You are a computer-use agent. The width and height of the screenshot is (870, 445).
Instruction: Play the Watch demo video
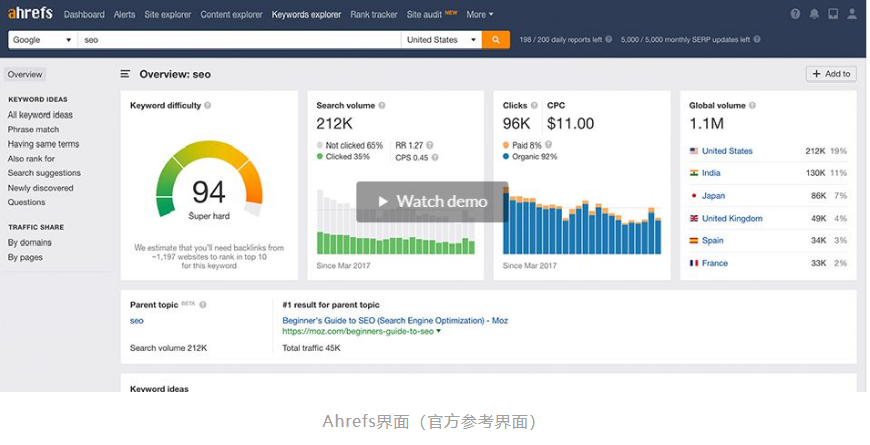coord(432,201)
